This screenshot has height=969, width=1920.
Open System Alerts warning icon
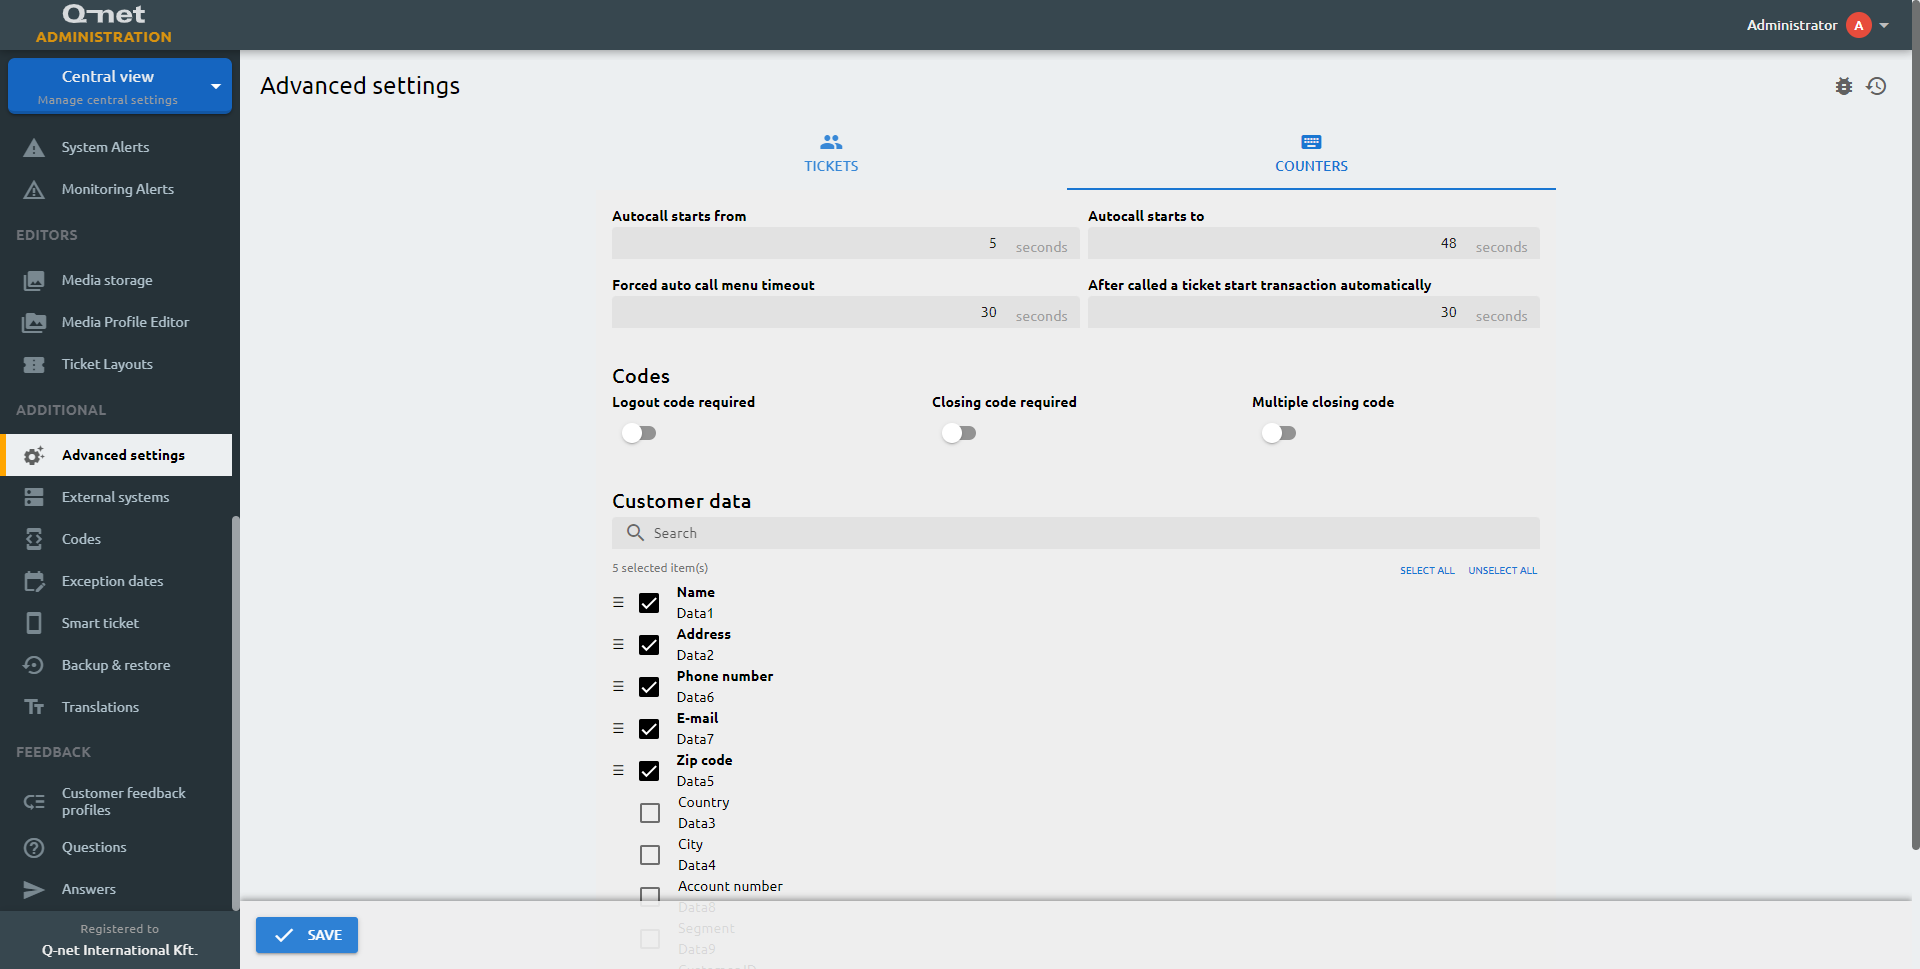click(x=34, y=148)
